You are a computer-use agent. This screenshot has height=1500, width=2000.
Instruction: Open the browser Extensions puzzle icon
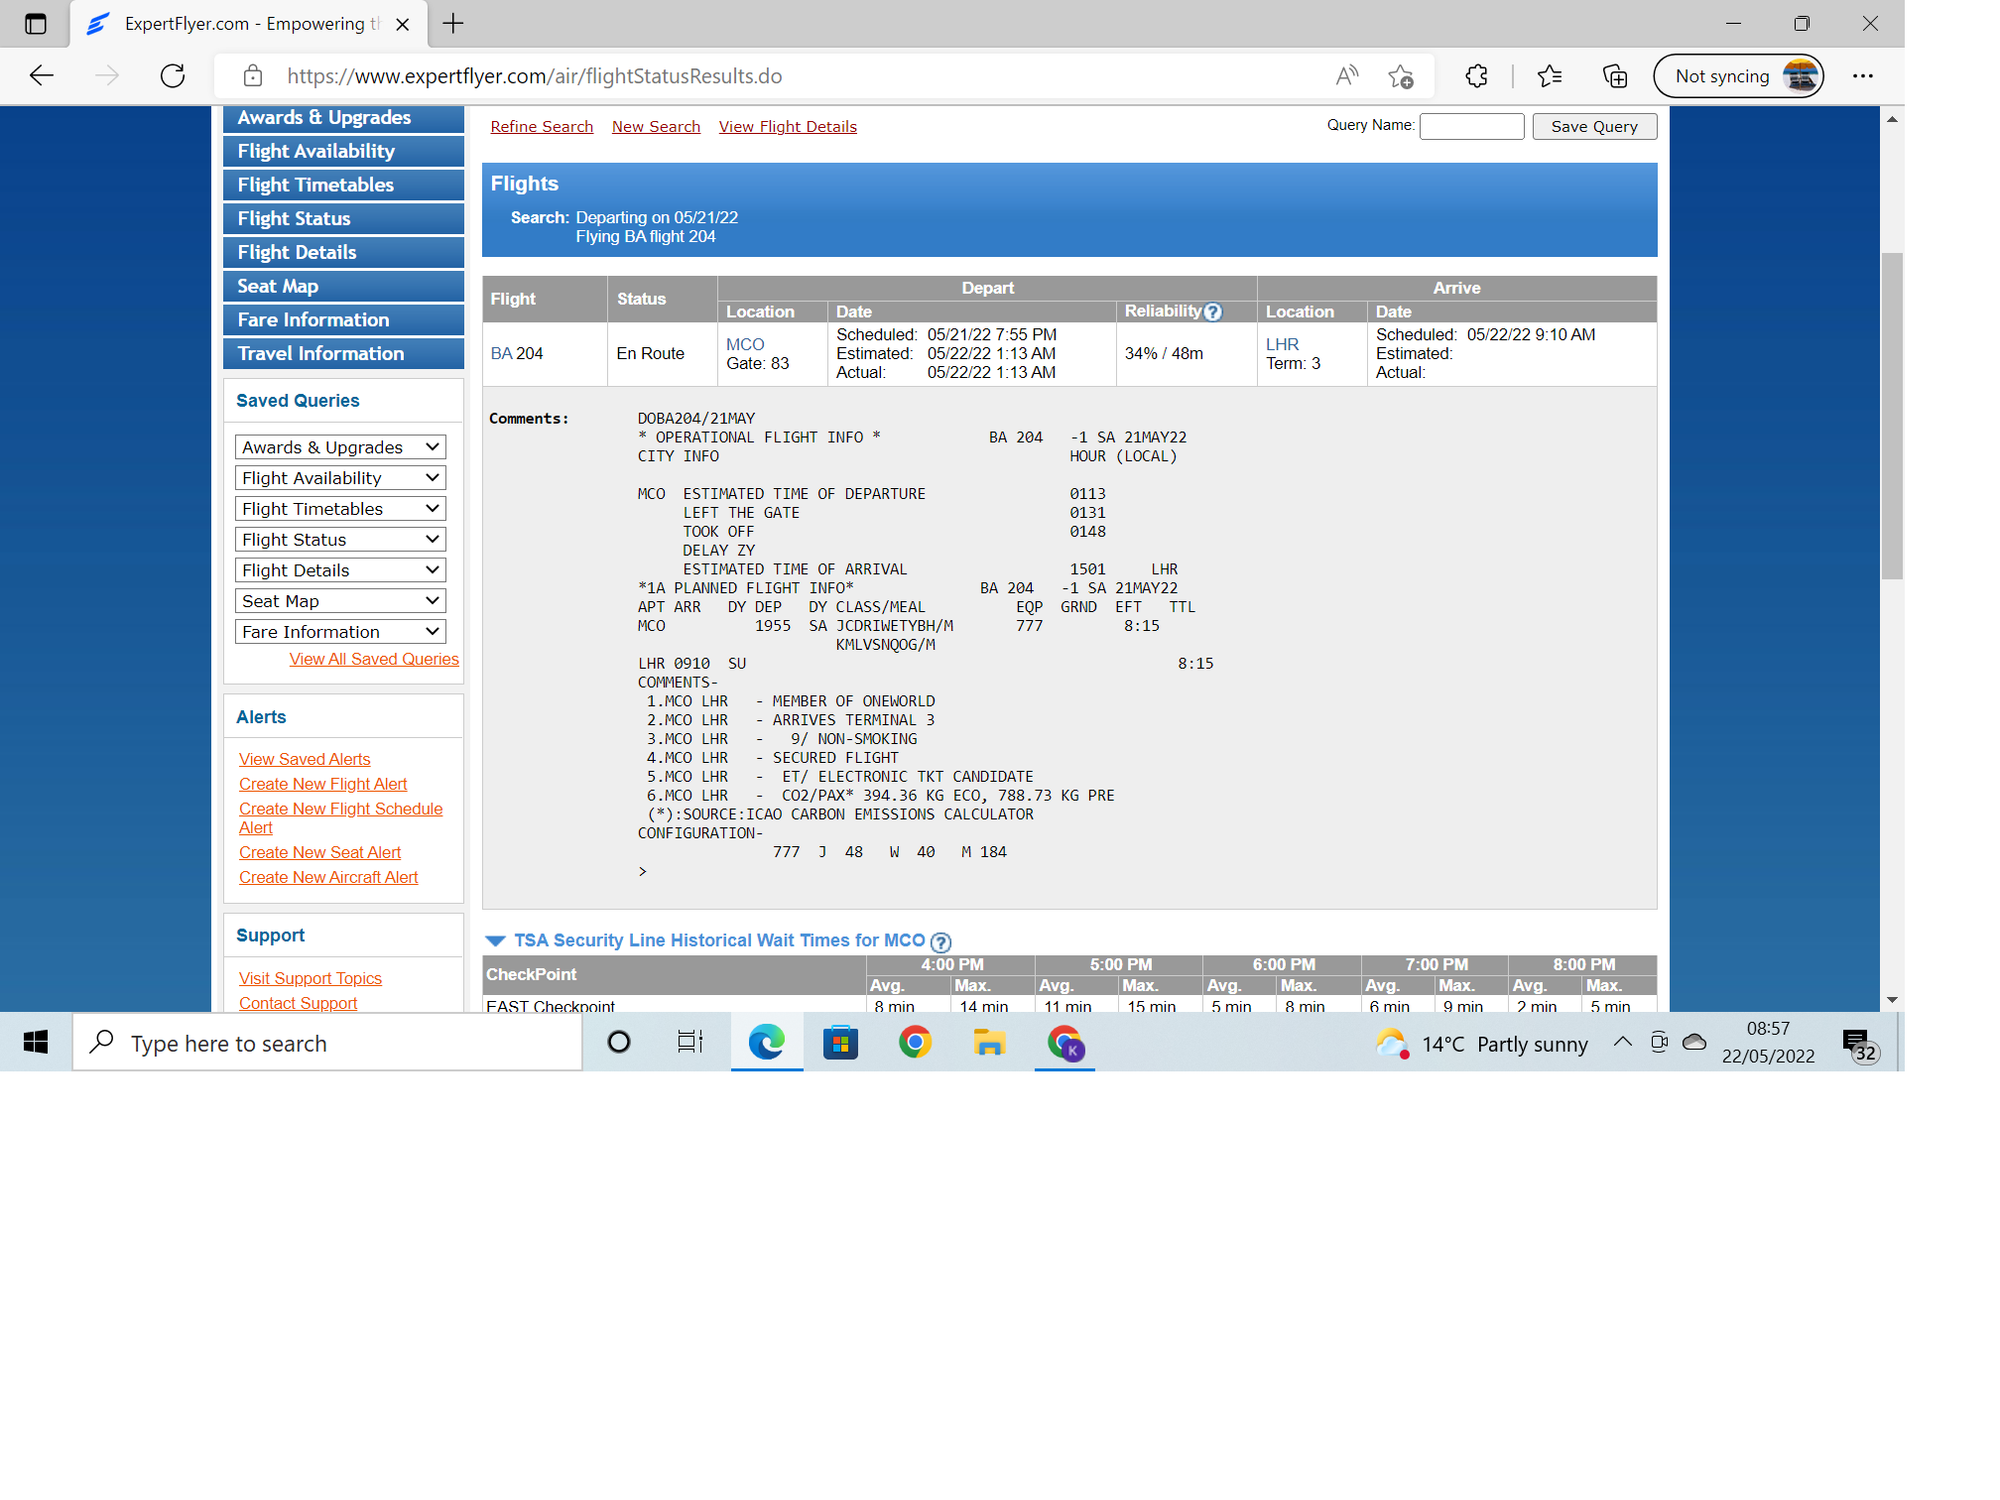pos(1476,76)
